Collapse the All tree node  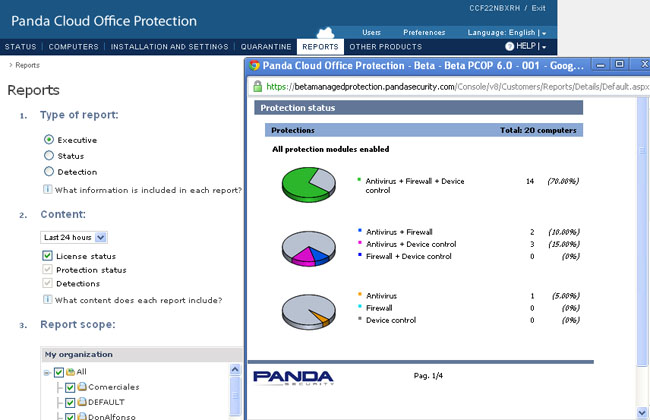tap(46, 373)
